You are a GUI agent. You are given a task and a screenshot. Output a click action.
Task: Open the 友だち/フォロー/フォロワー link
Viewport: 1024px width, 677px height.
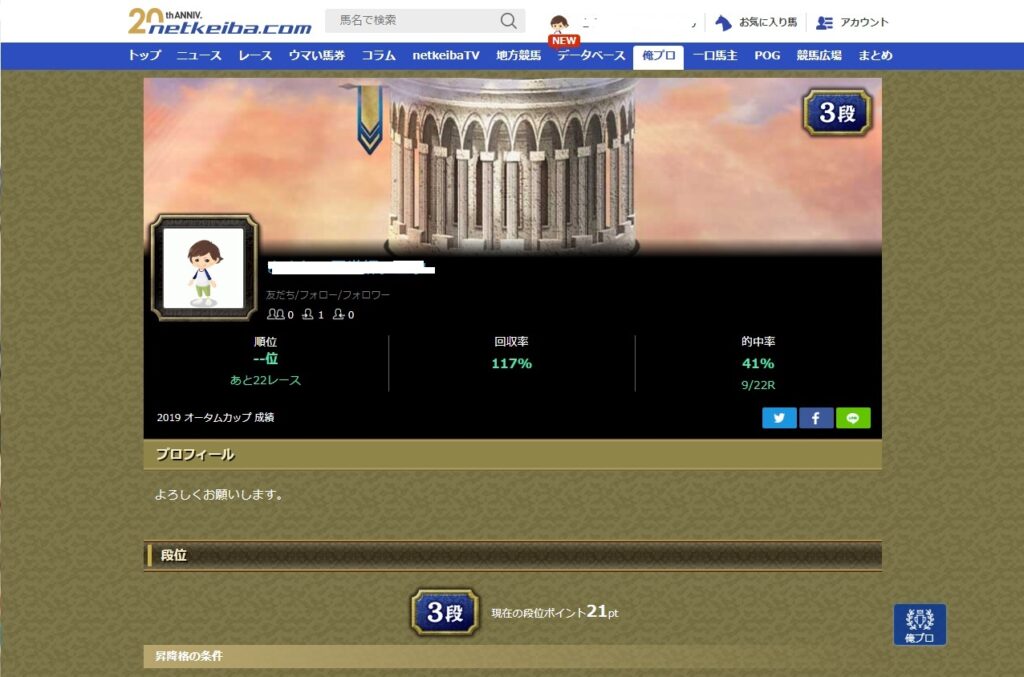328,295
